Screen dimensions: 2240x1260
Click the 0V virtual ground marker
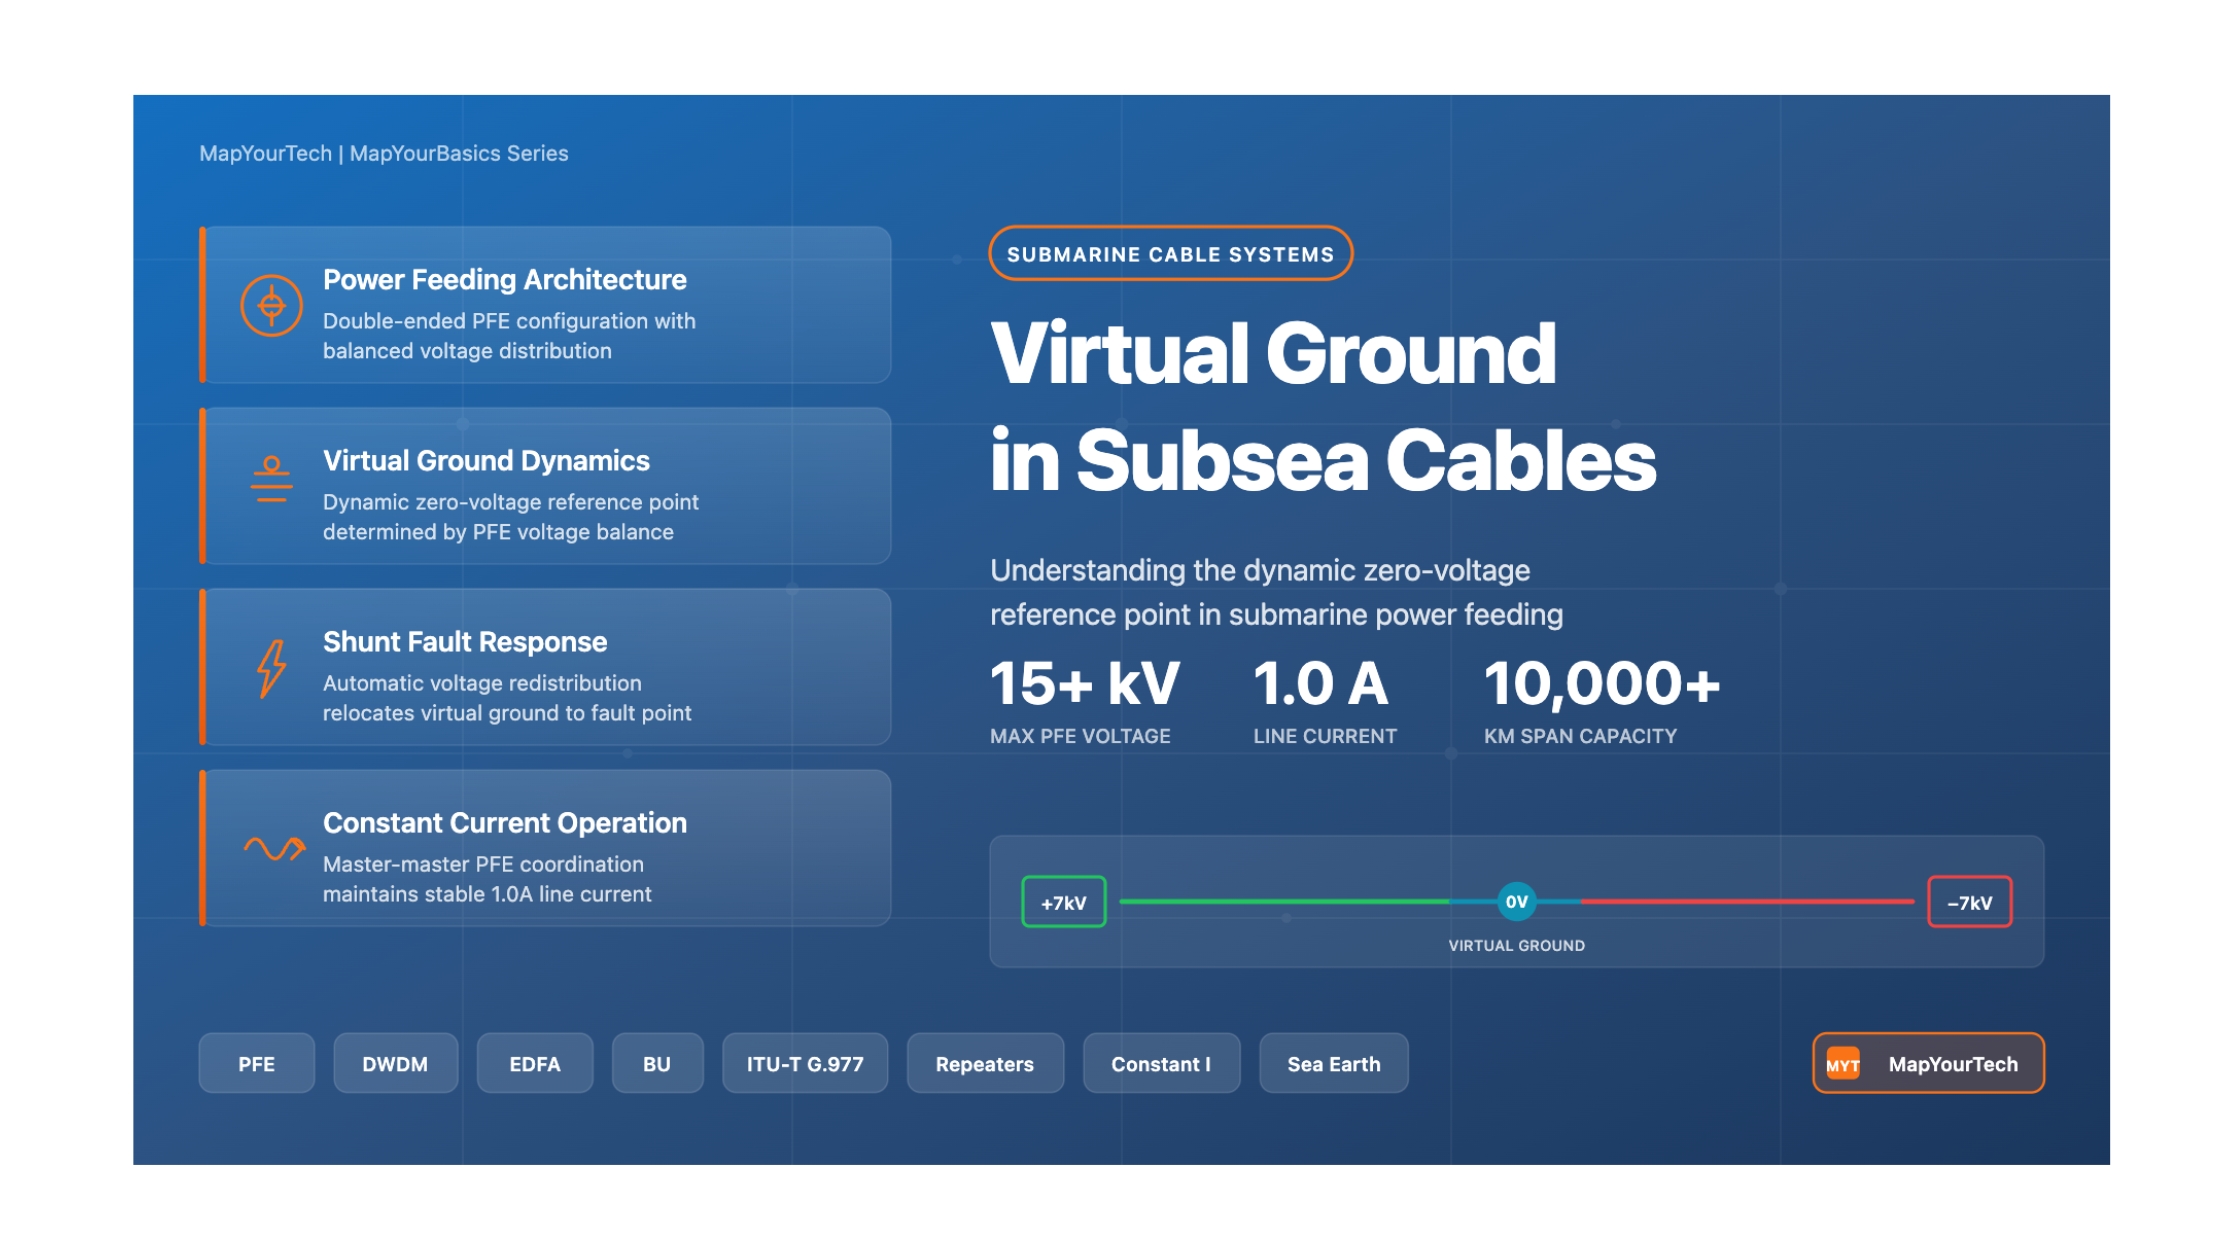1516,902
